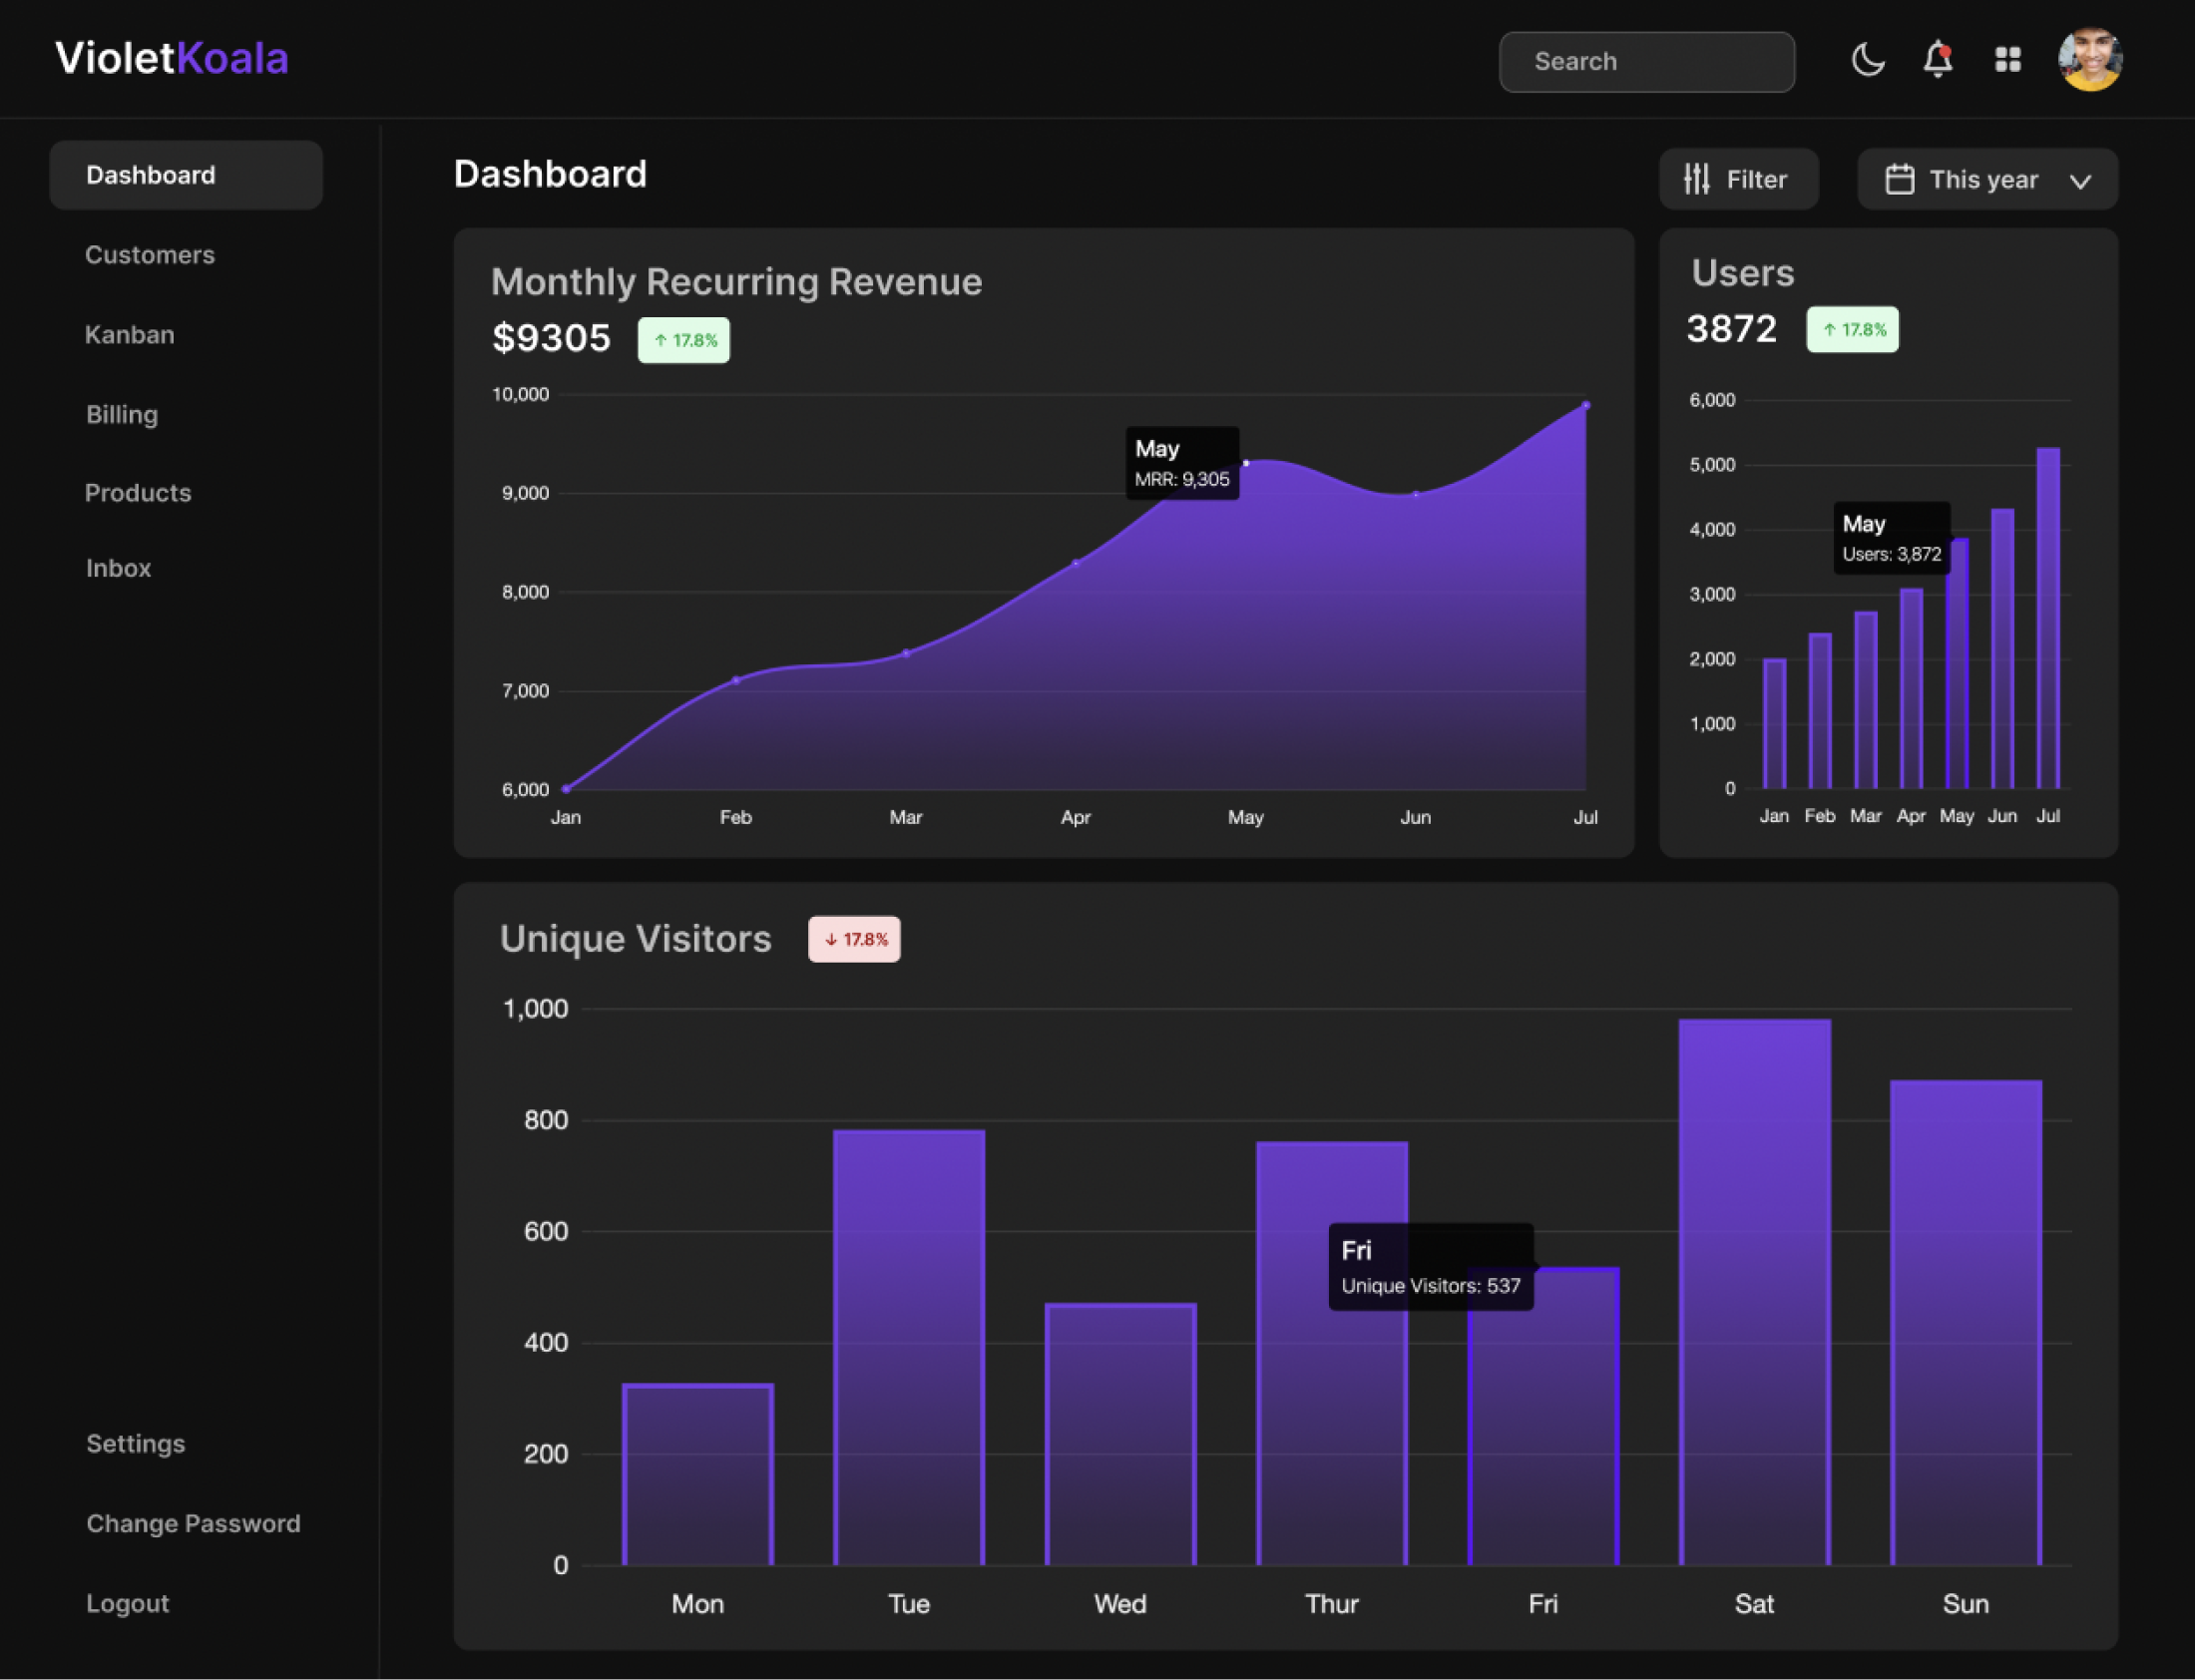The height and width of the screenshot is (1680, 2195).
Task: Go to Kanban in the sidebar
Action: [x=130, y=335]
